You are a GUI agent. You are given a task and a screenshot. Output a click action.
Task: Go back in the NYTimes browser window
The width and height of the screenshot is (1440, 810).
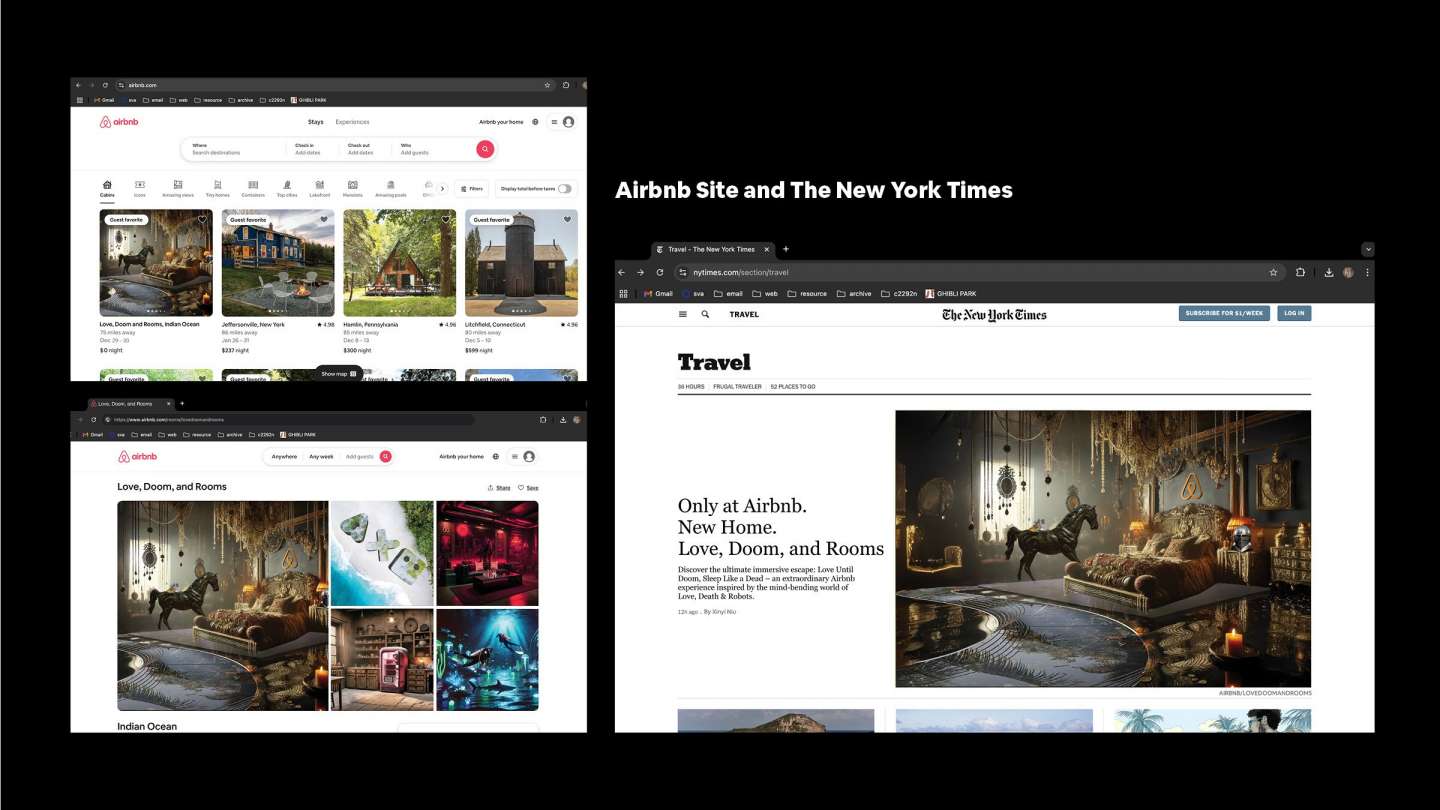tap(622, 272)
